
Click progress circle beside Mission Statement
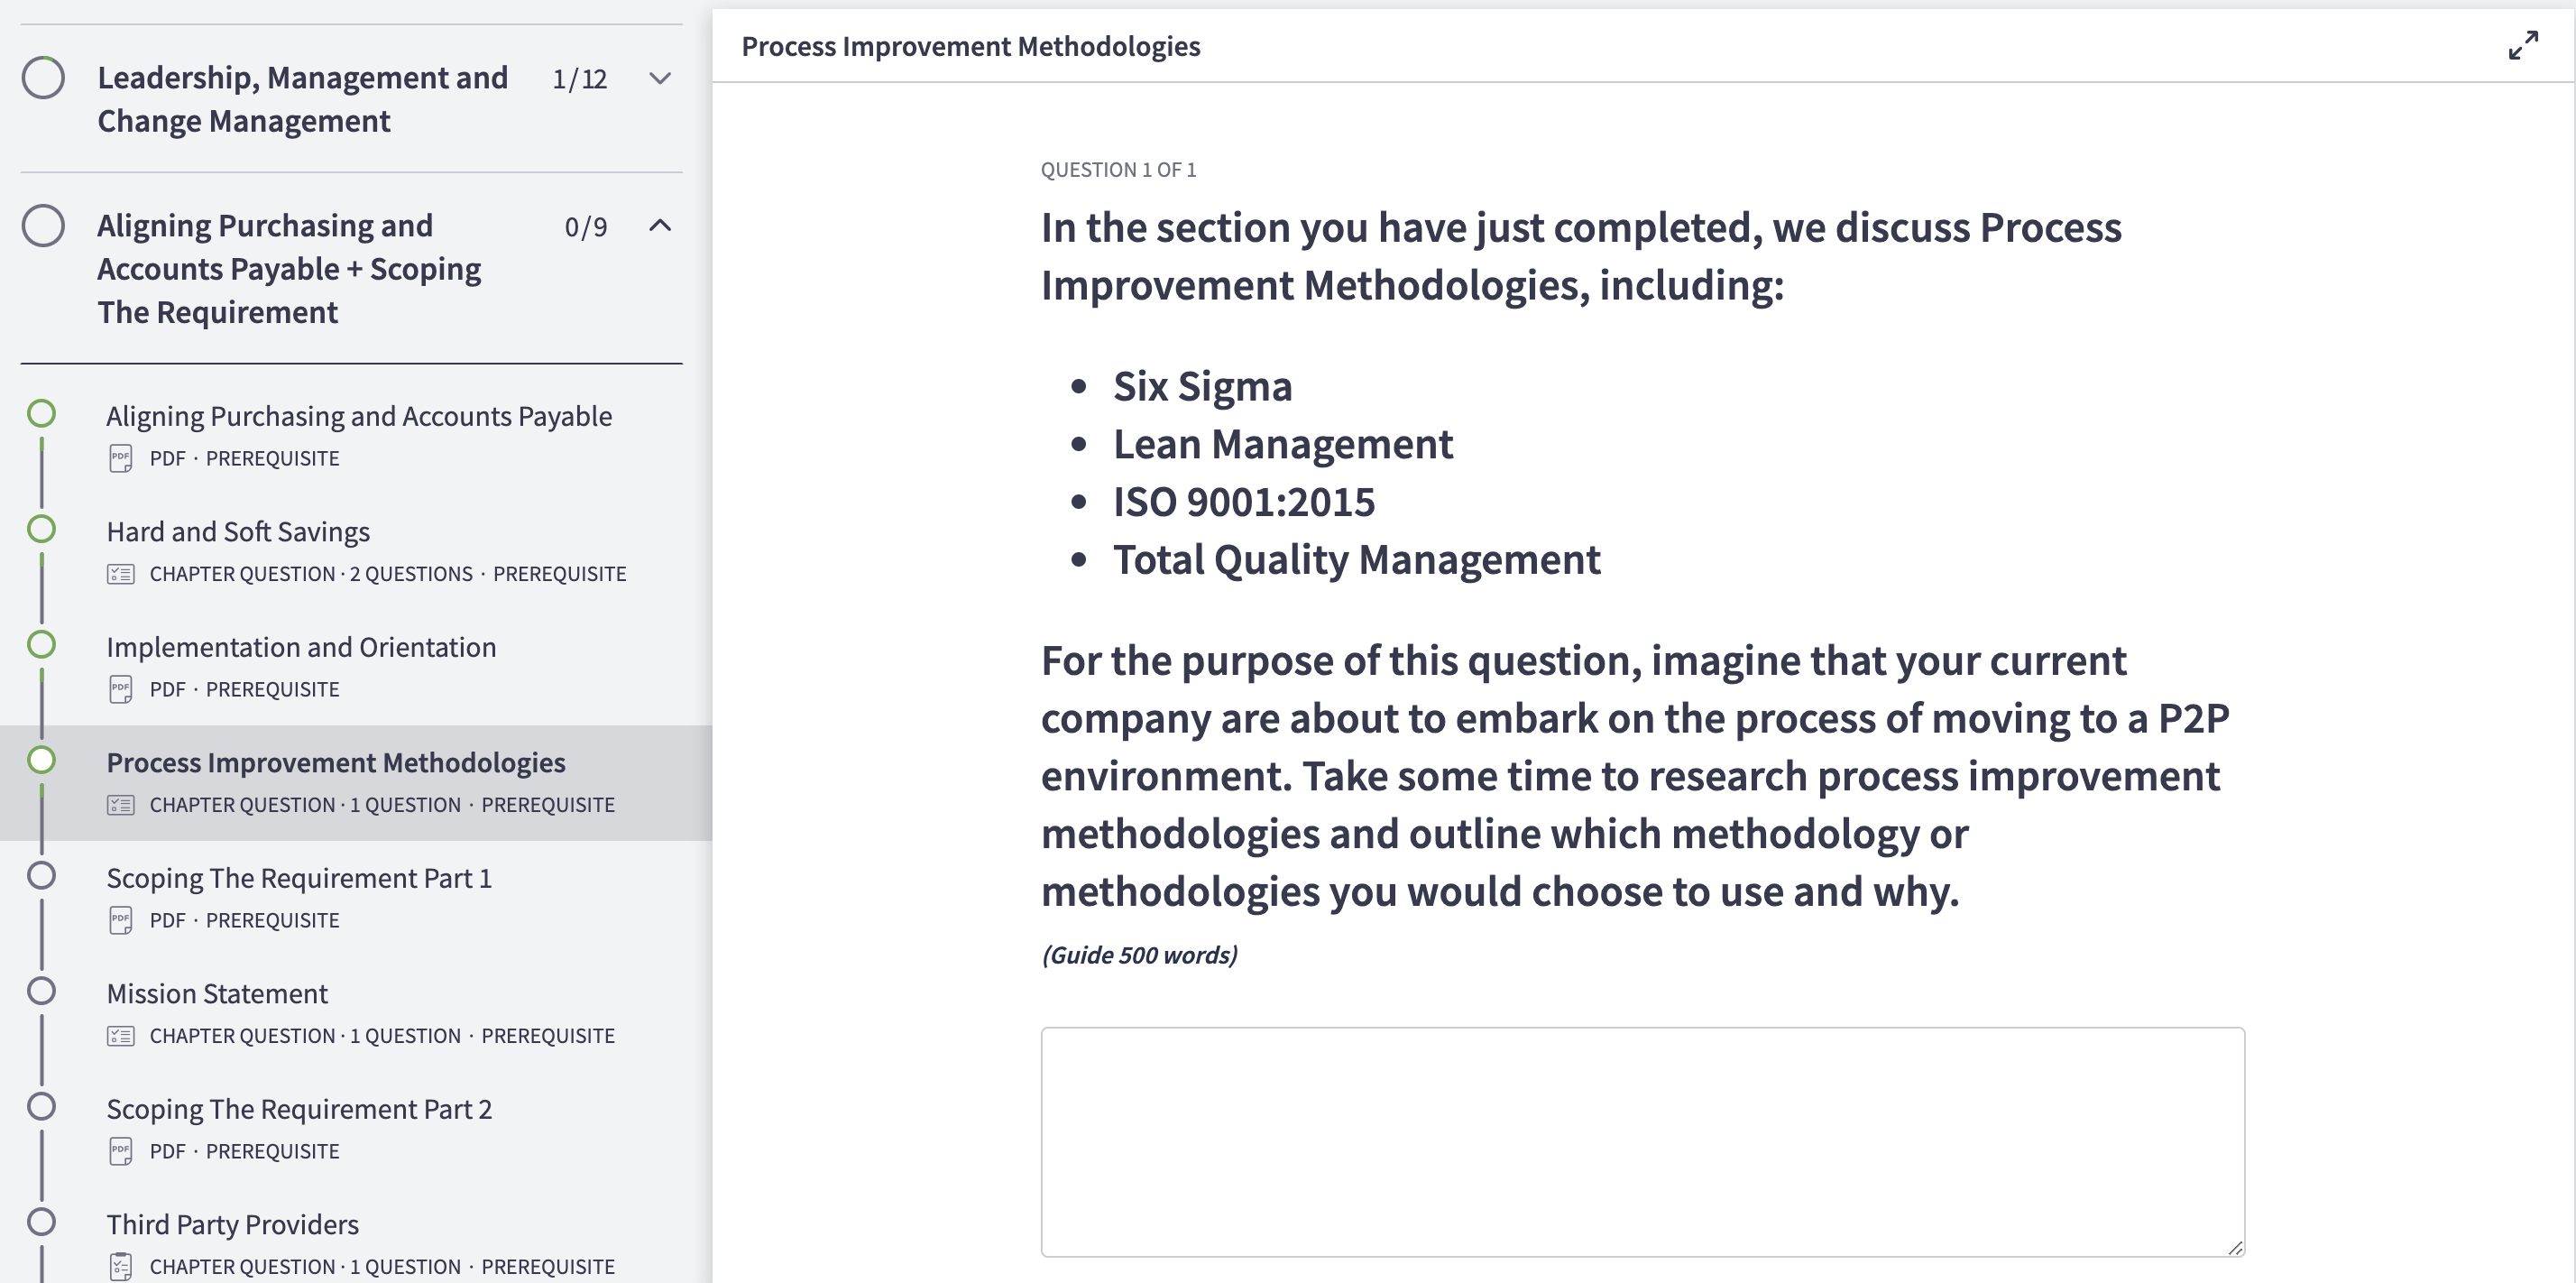(x=41, y=991)
